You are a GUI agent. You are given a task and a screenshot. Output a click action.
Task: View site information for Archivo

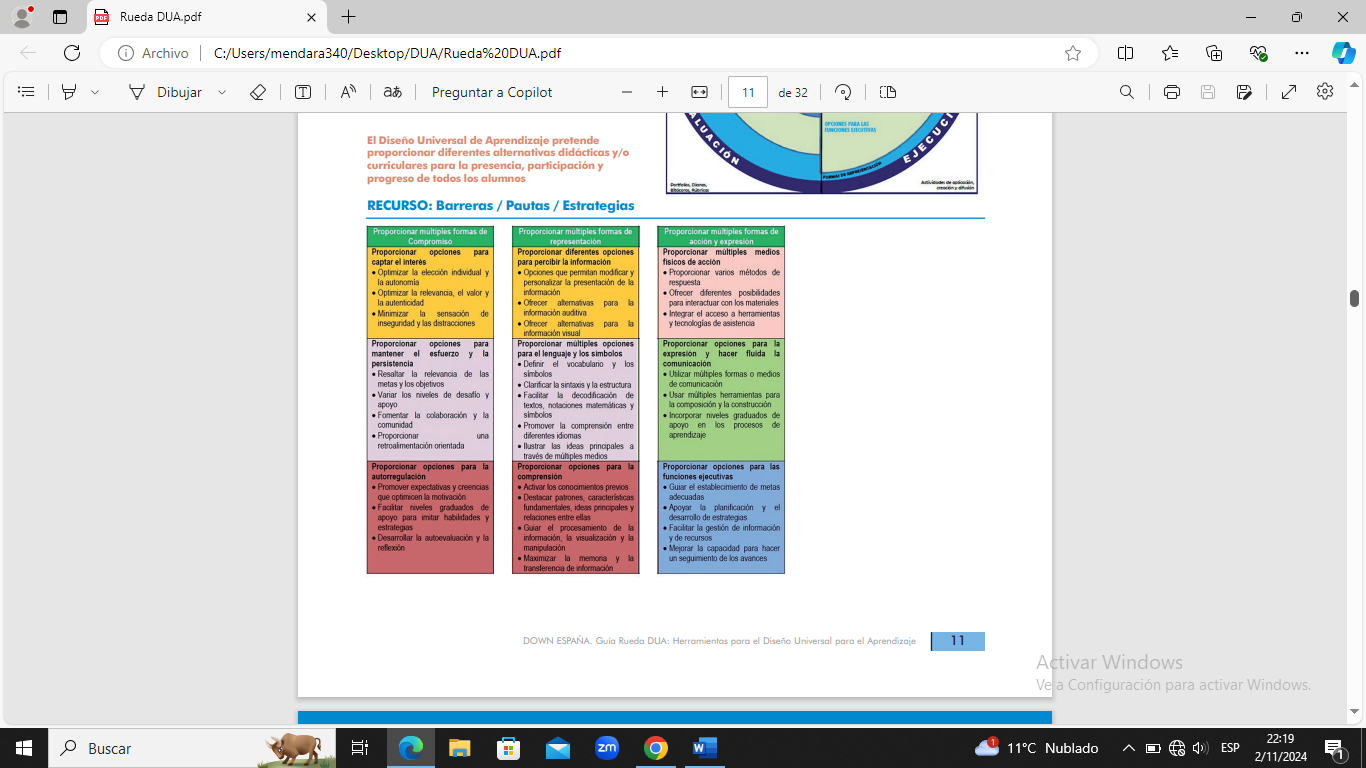(x=153, y=53)
